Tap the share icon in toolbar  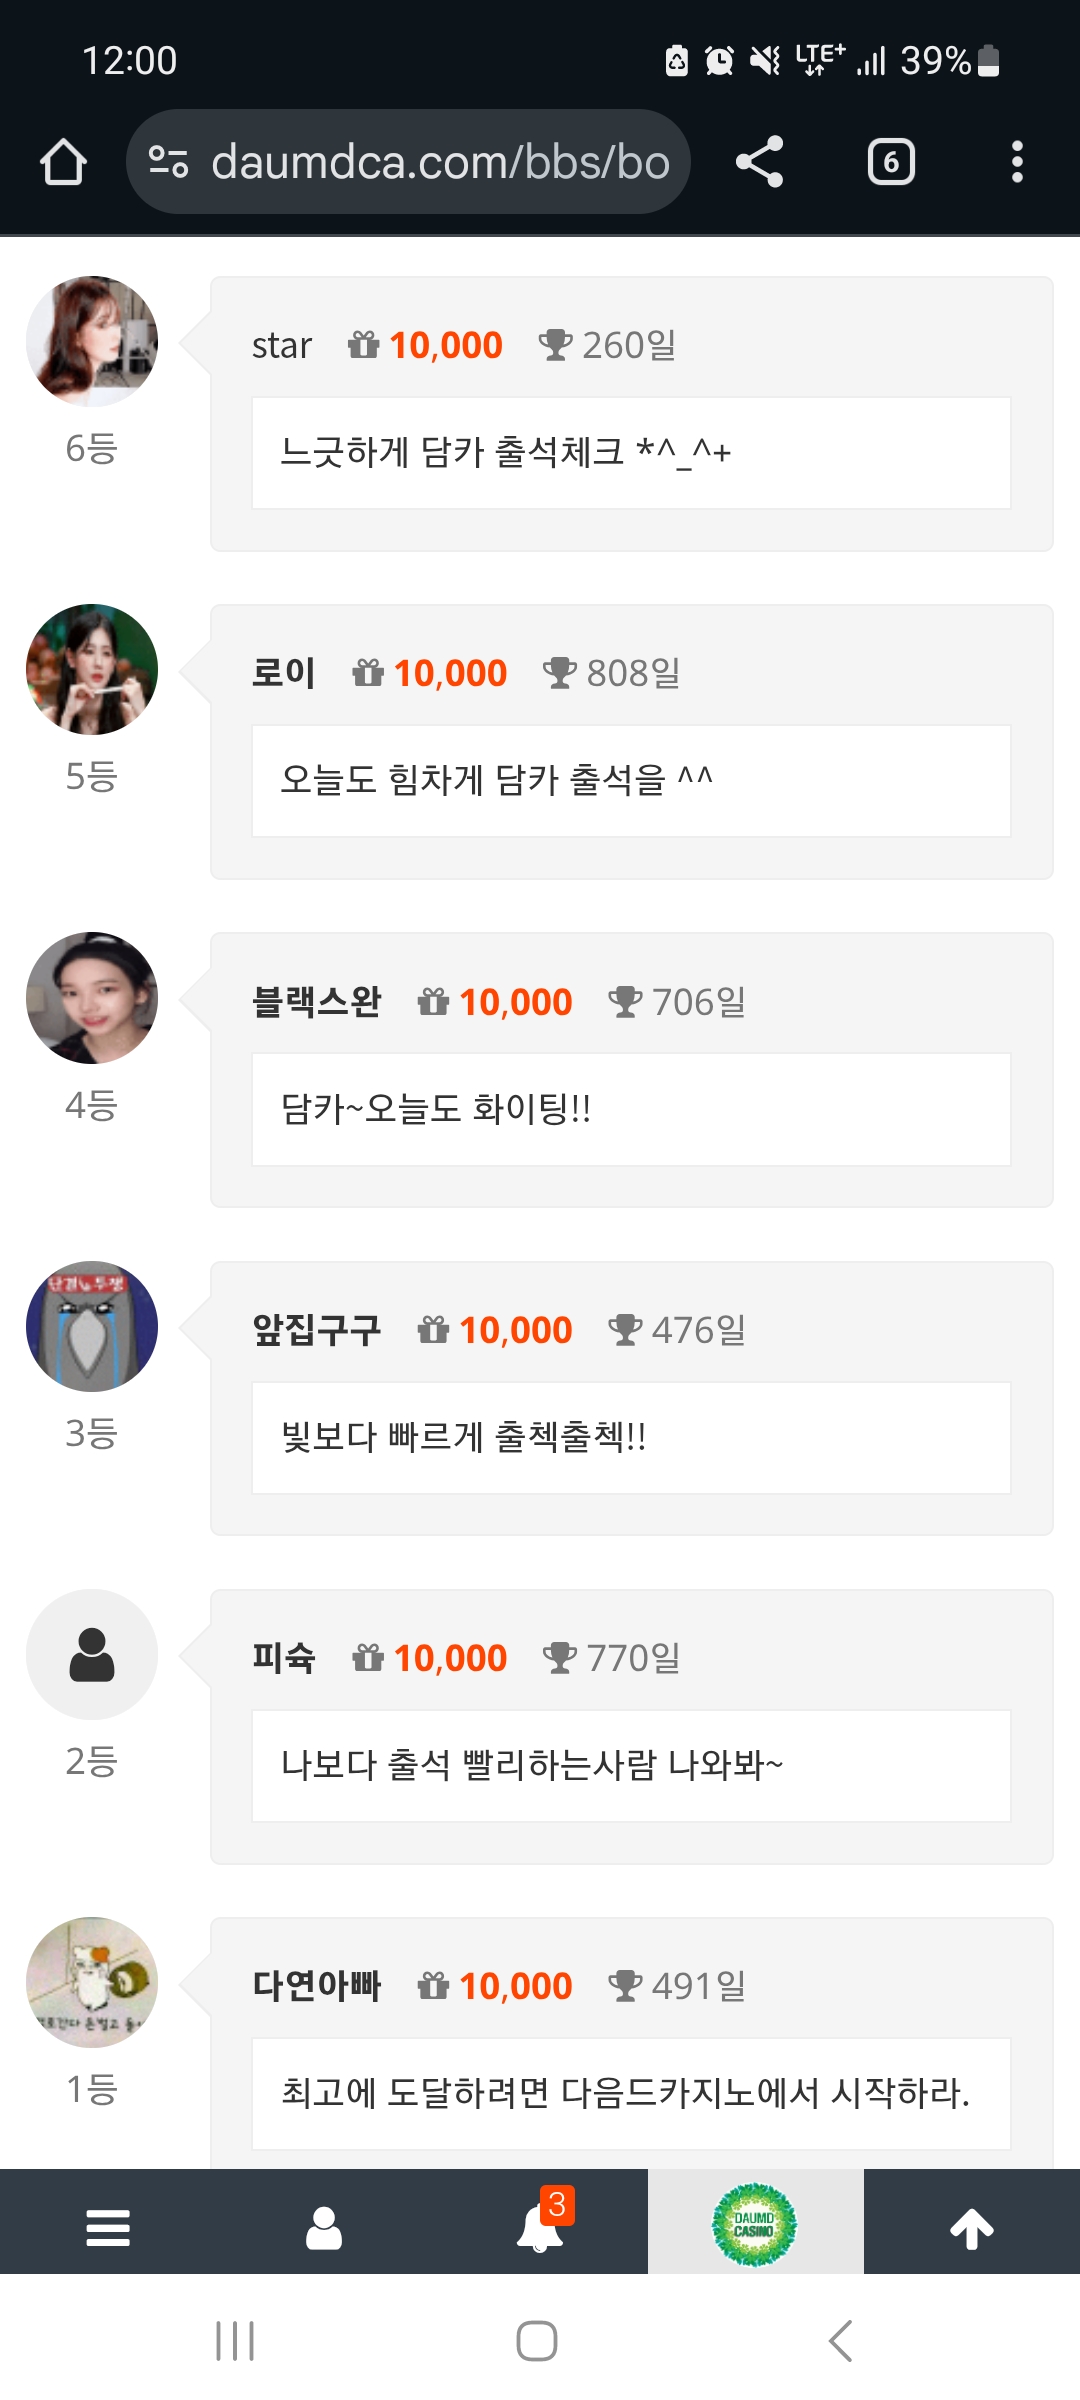pyautogui.click(x=759, y=162)
